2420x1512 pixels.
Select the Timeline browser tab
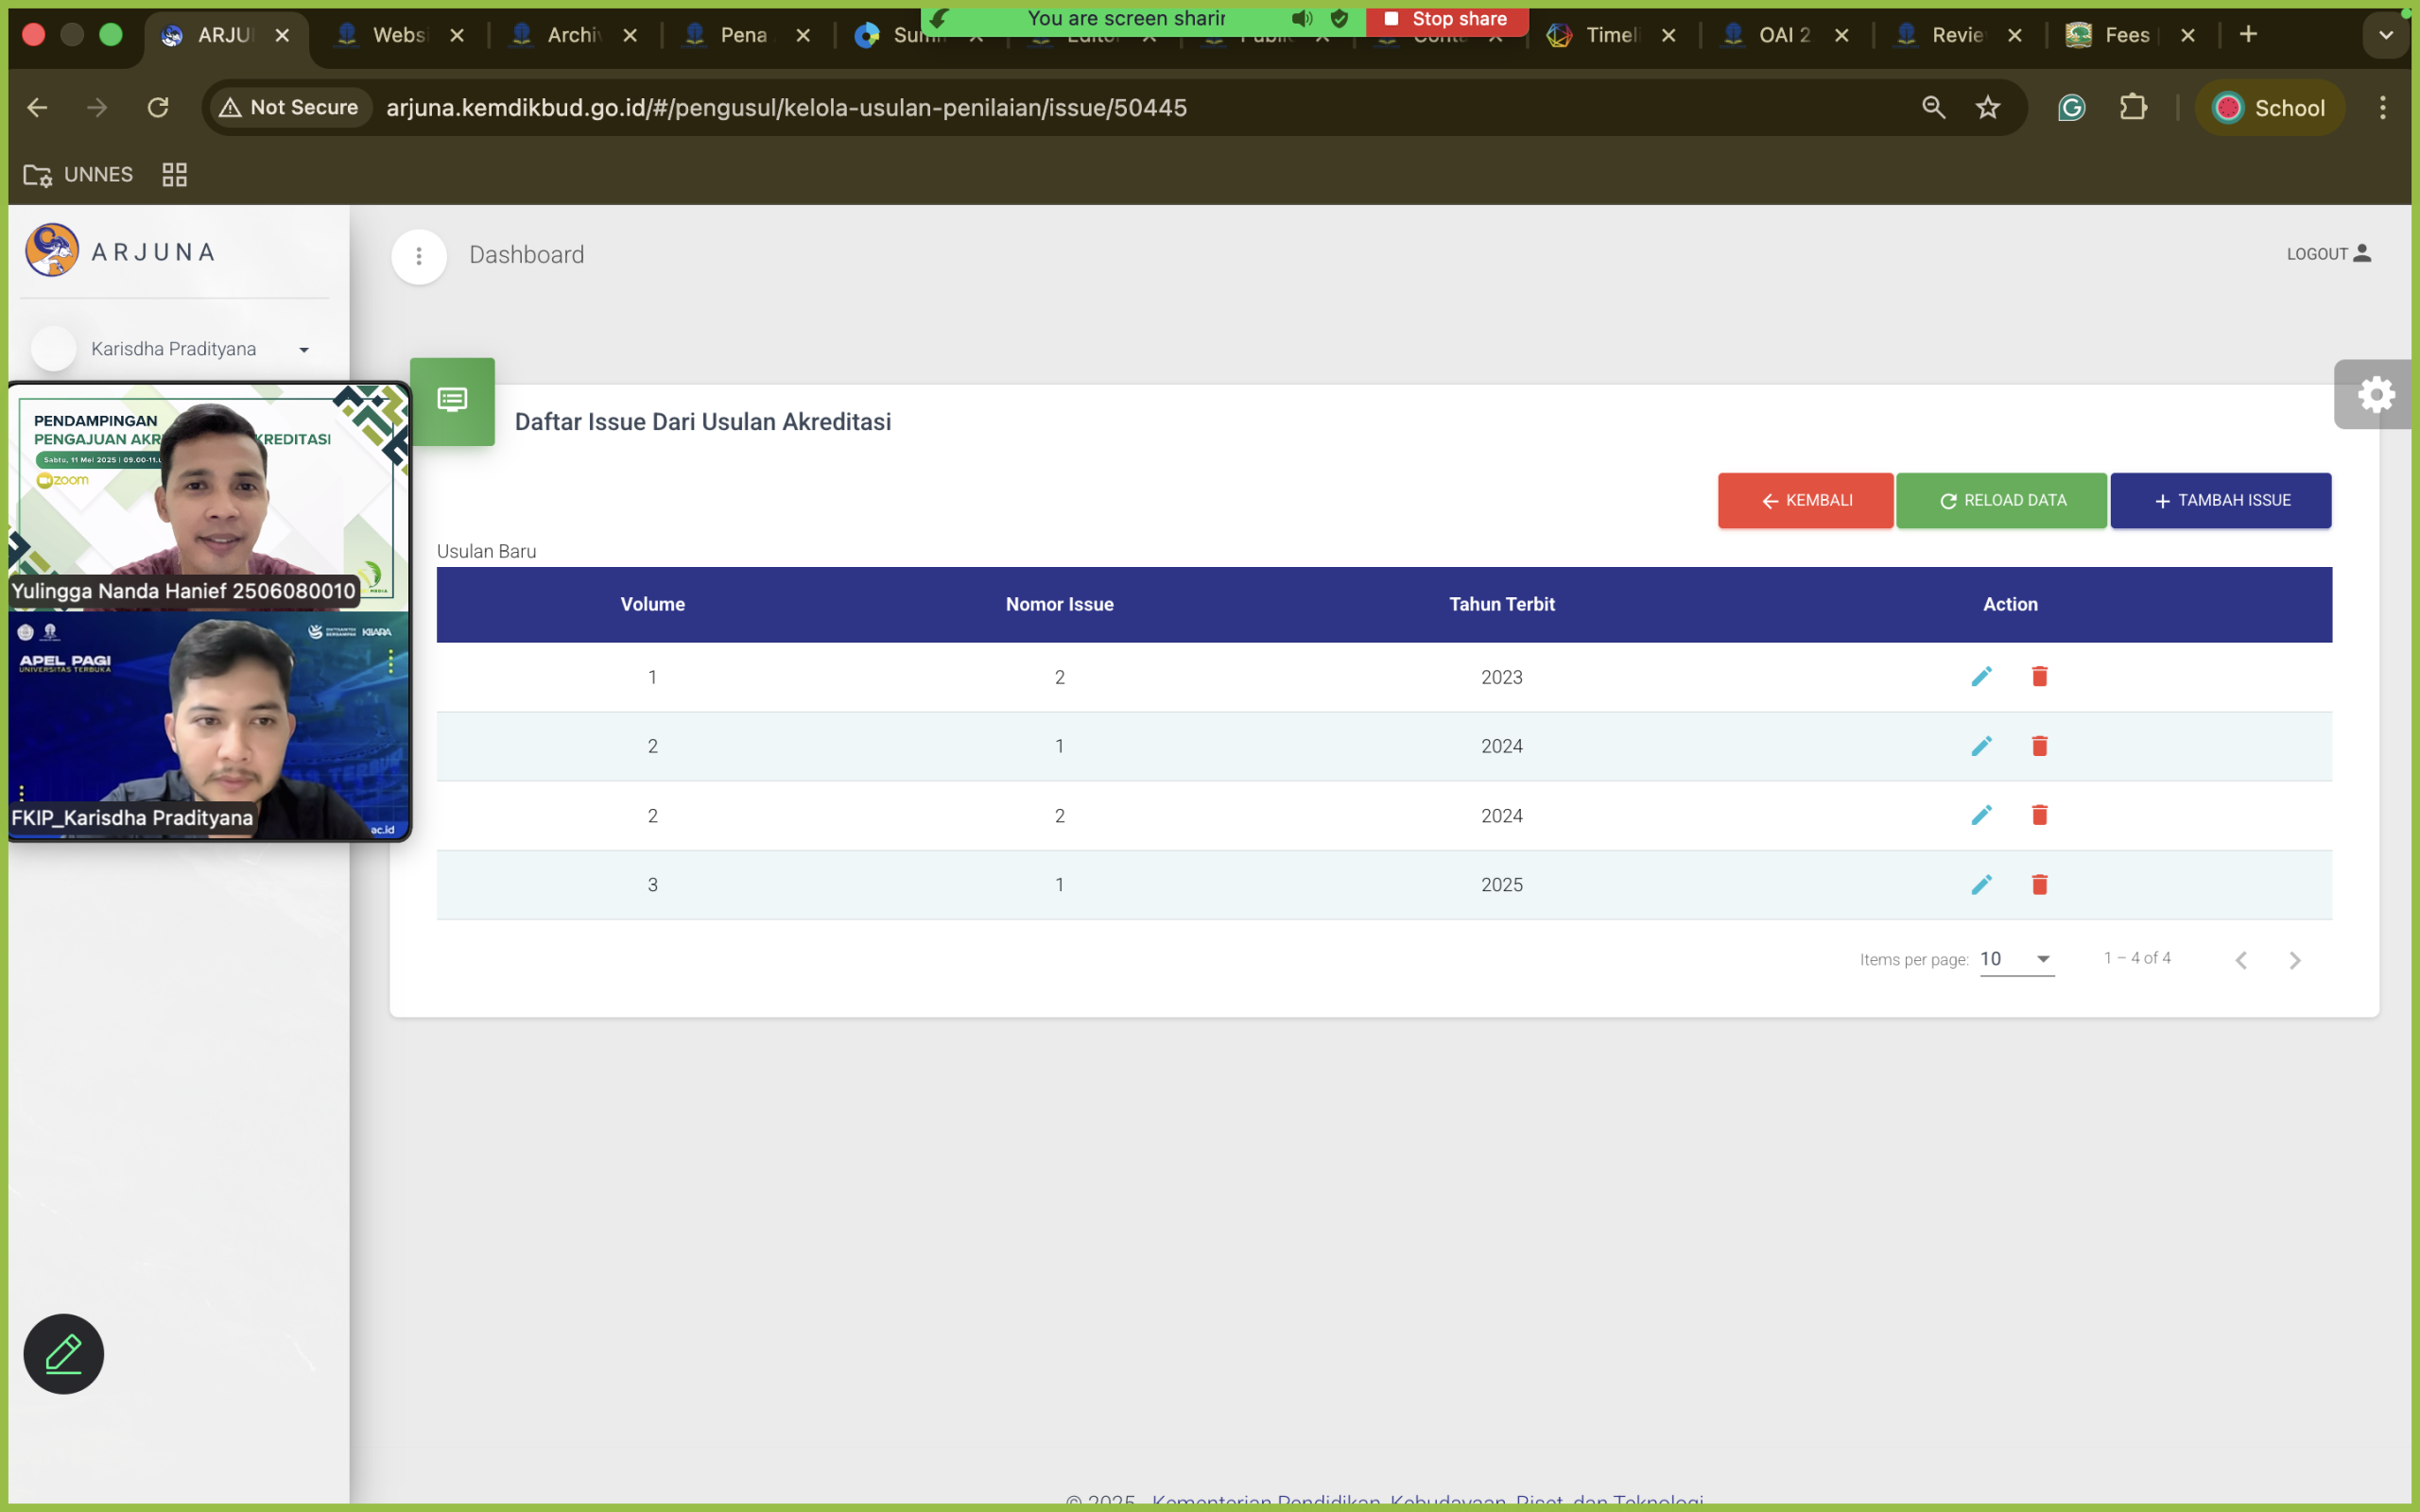point(1610,34)
